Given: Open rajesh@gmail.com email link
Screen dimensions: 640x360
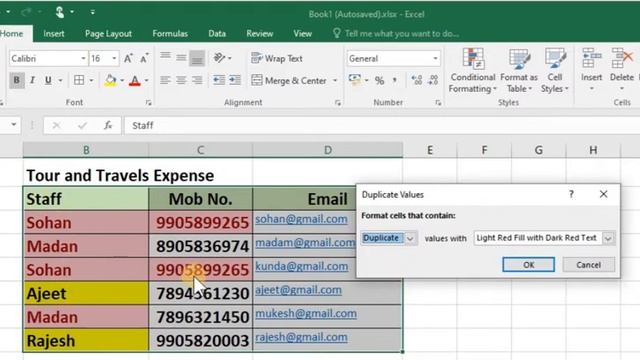Looking at the screenshot, I should pos(301,337).
